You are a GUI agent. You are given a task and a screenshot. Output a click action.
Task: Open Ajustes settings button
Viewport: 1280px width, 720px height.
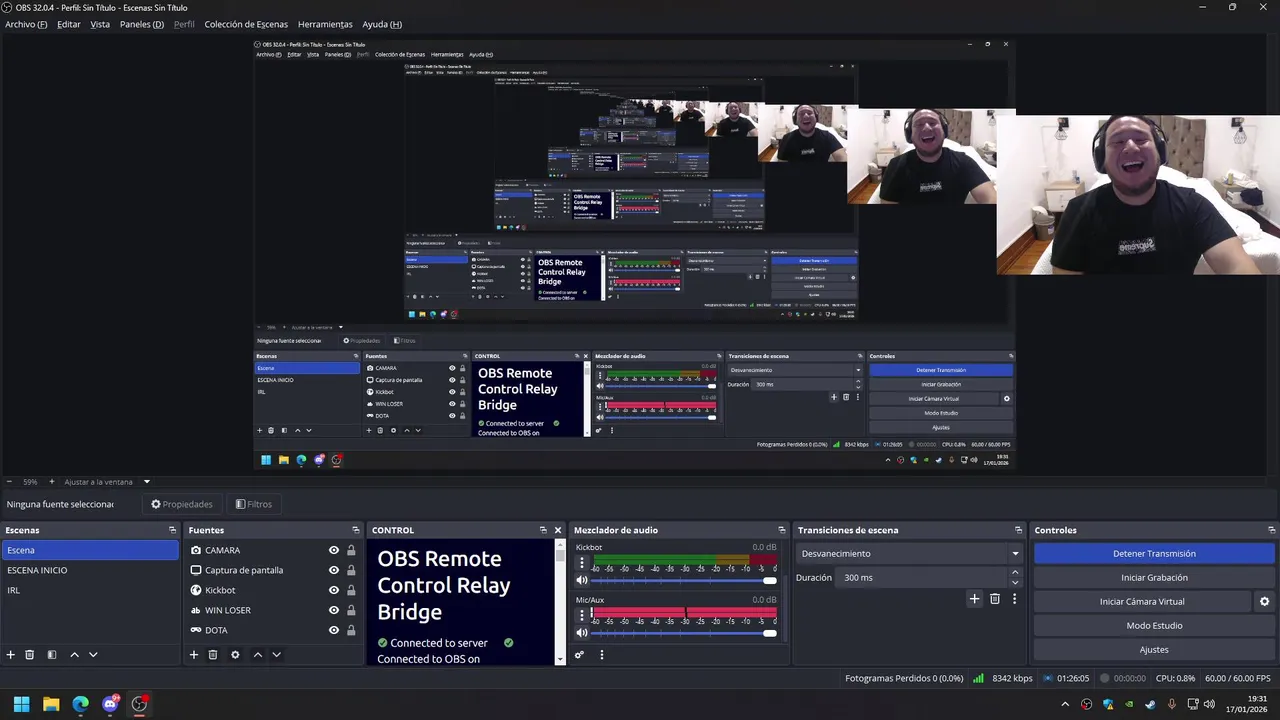point(1154,649)
